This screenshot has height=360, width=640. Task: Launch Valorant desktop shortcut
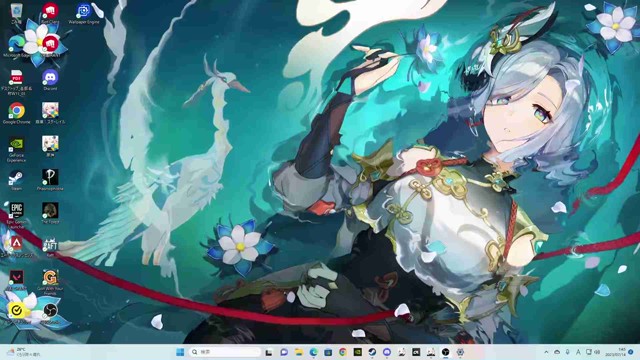coord(16,280)
